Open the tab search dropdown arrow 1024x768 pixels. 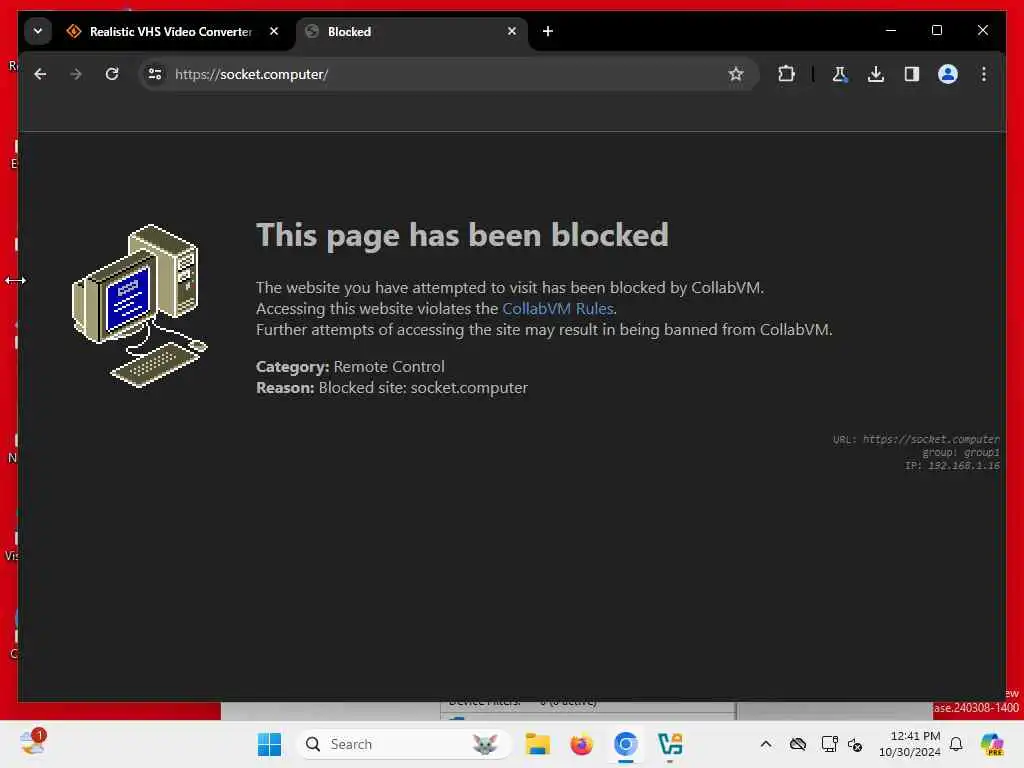(x=38, y=31)
